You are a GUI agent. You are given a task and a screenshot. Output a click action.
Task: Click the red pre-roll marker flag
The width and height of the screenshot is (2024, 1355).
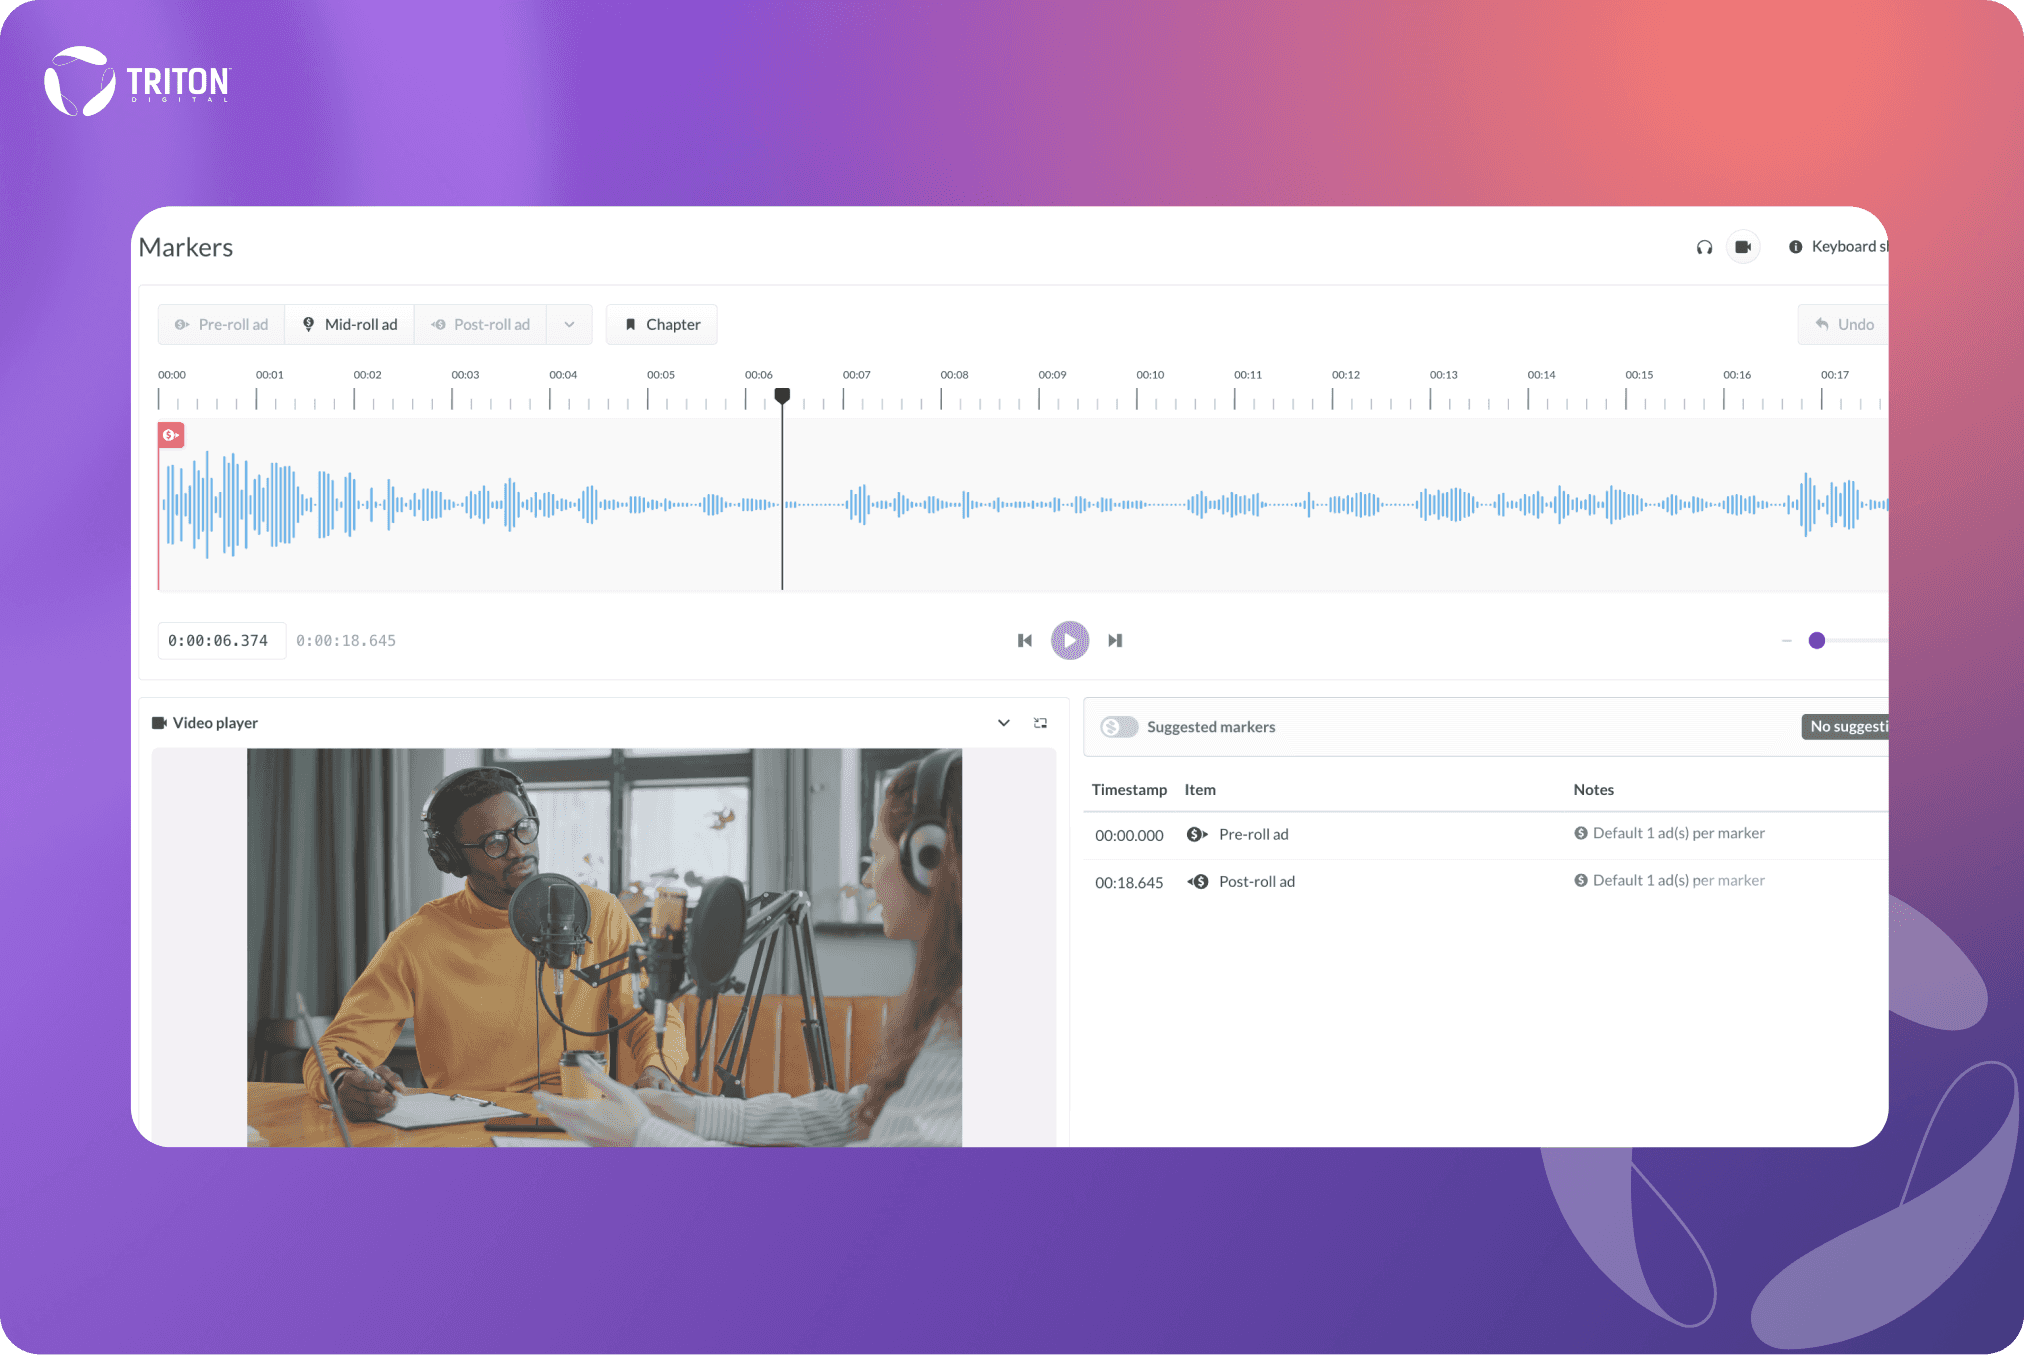tap(171, 435)
